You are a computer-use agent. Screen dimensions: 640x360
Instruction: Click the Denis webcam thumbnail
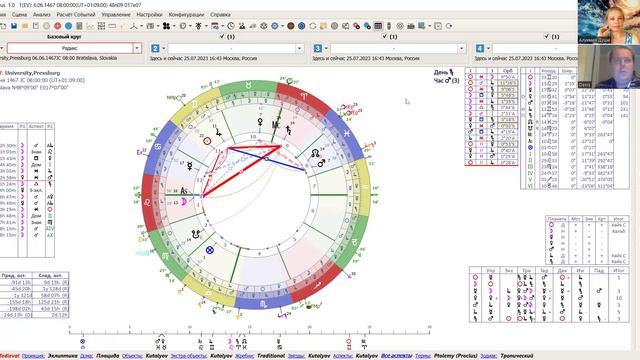click(x=609, y=67)
